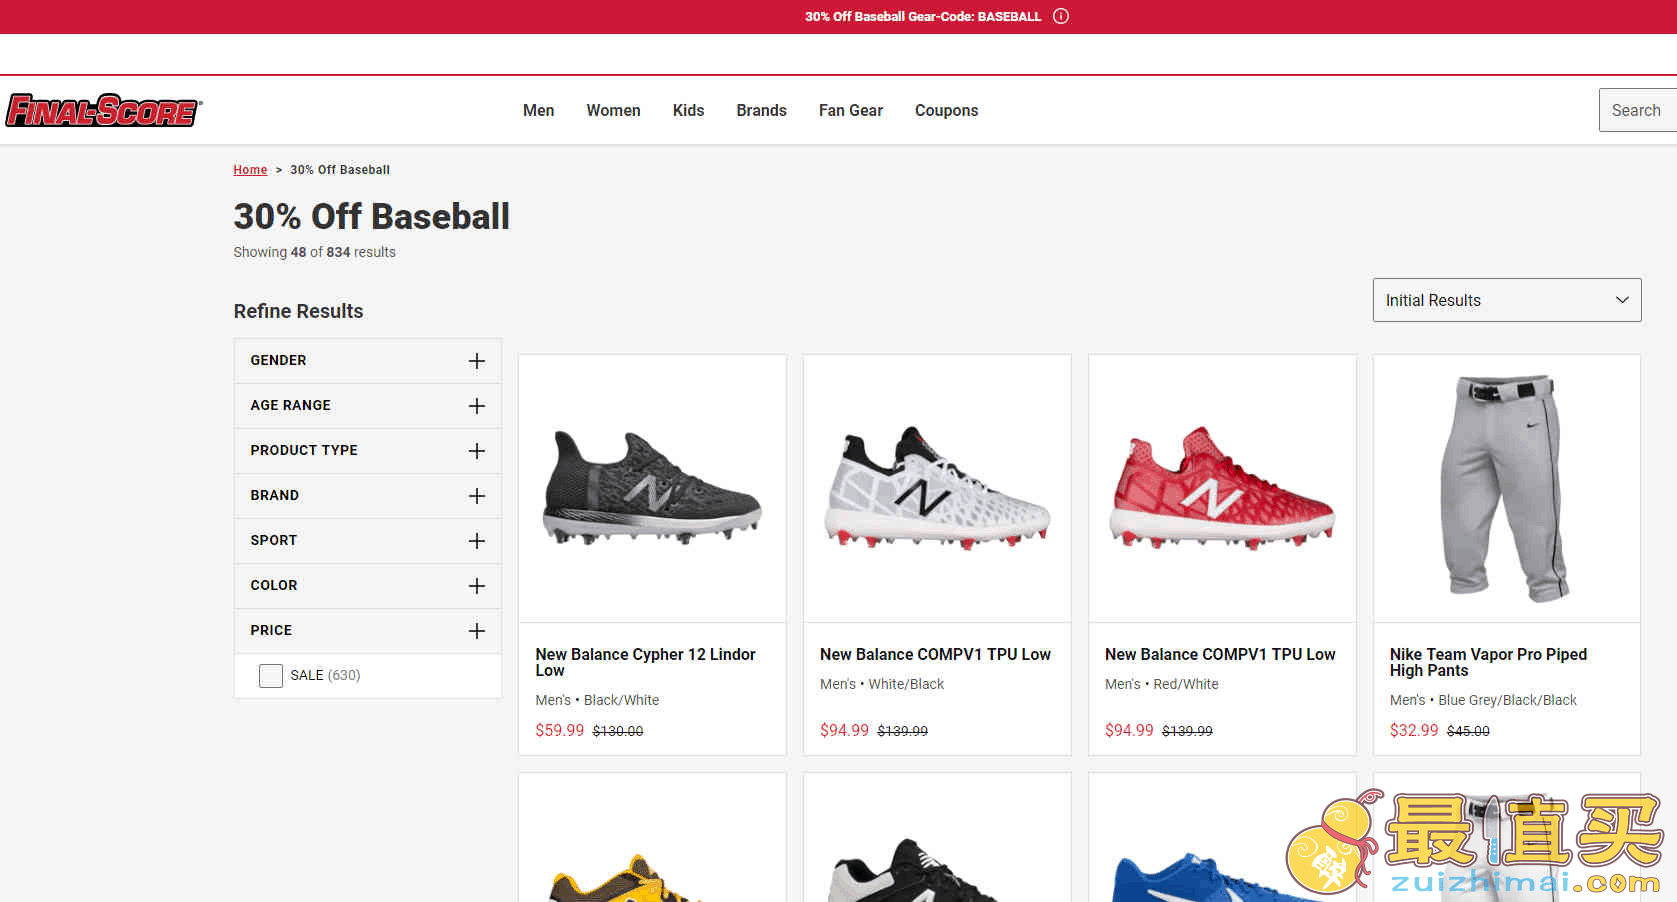
Task: Toggle the SALE (630) checkbox
Action: 270,676
